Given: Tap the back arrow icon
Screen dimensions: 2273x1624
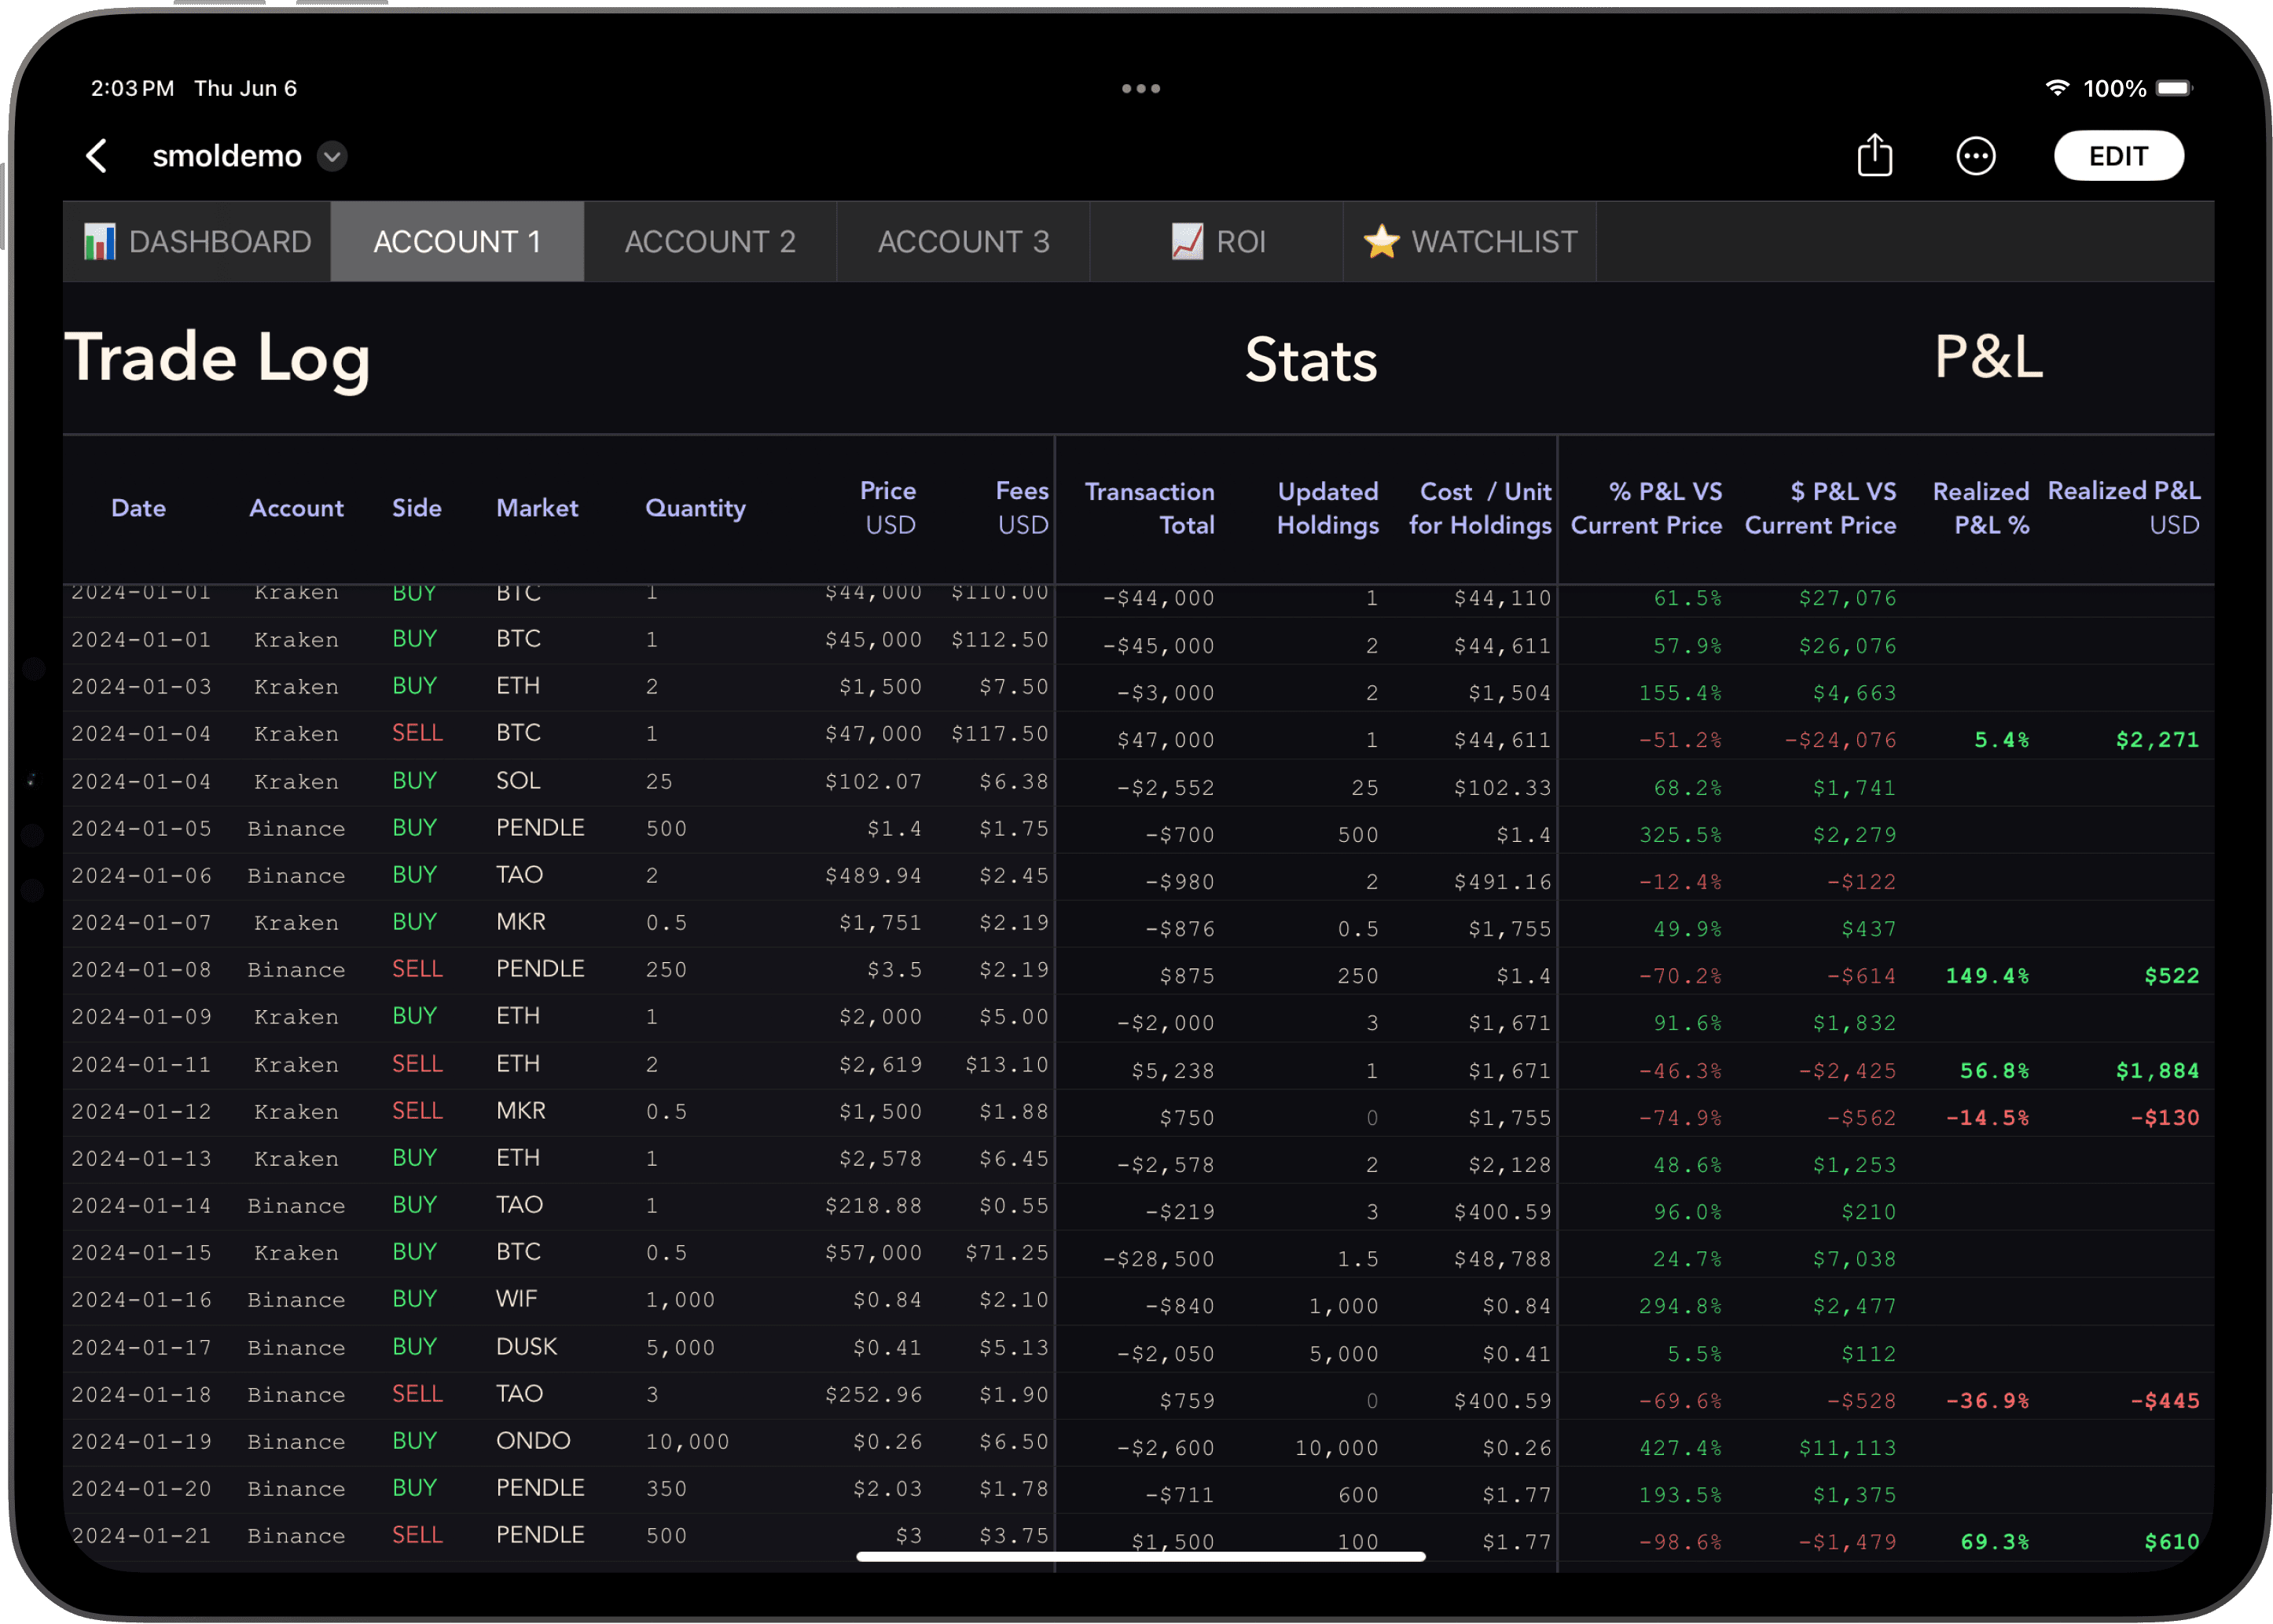Looking at the screenshot, I should pos(97,156).
